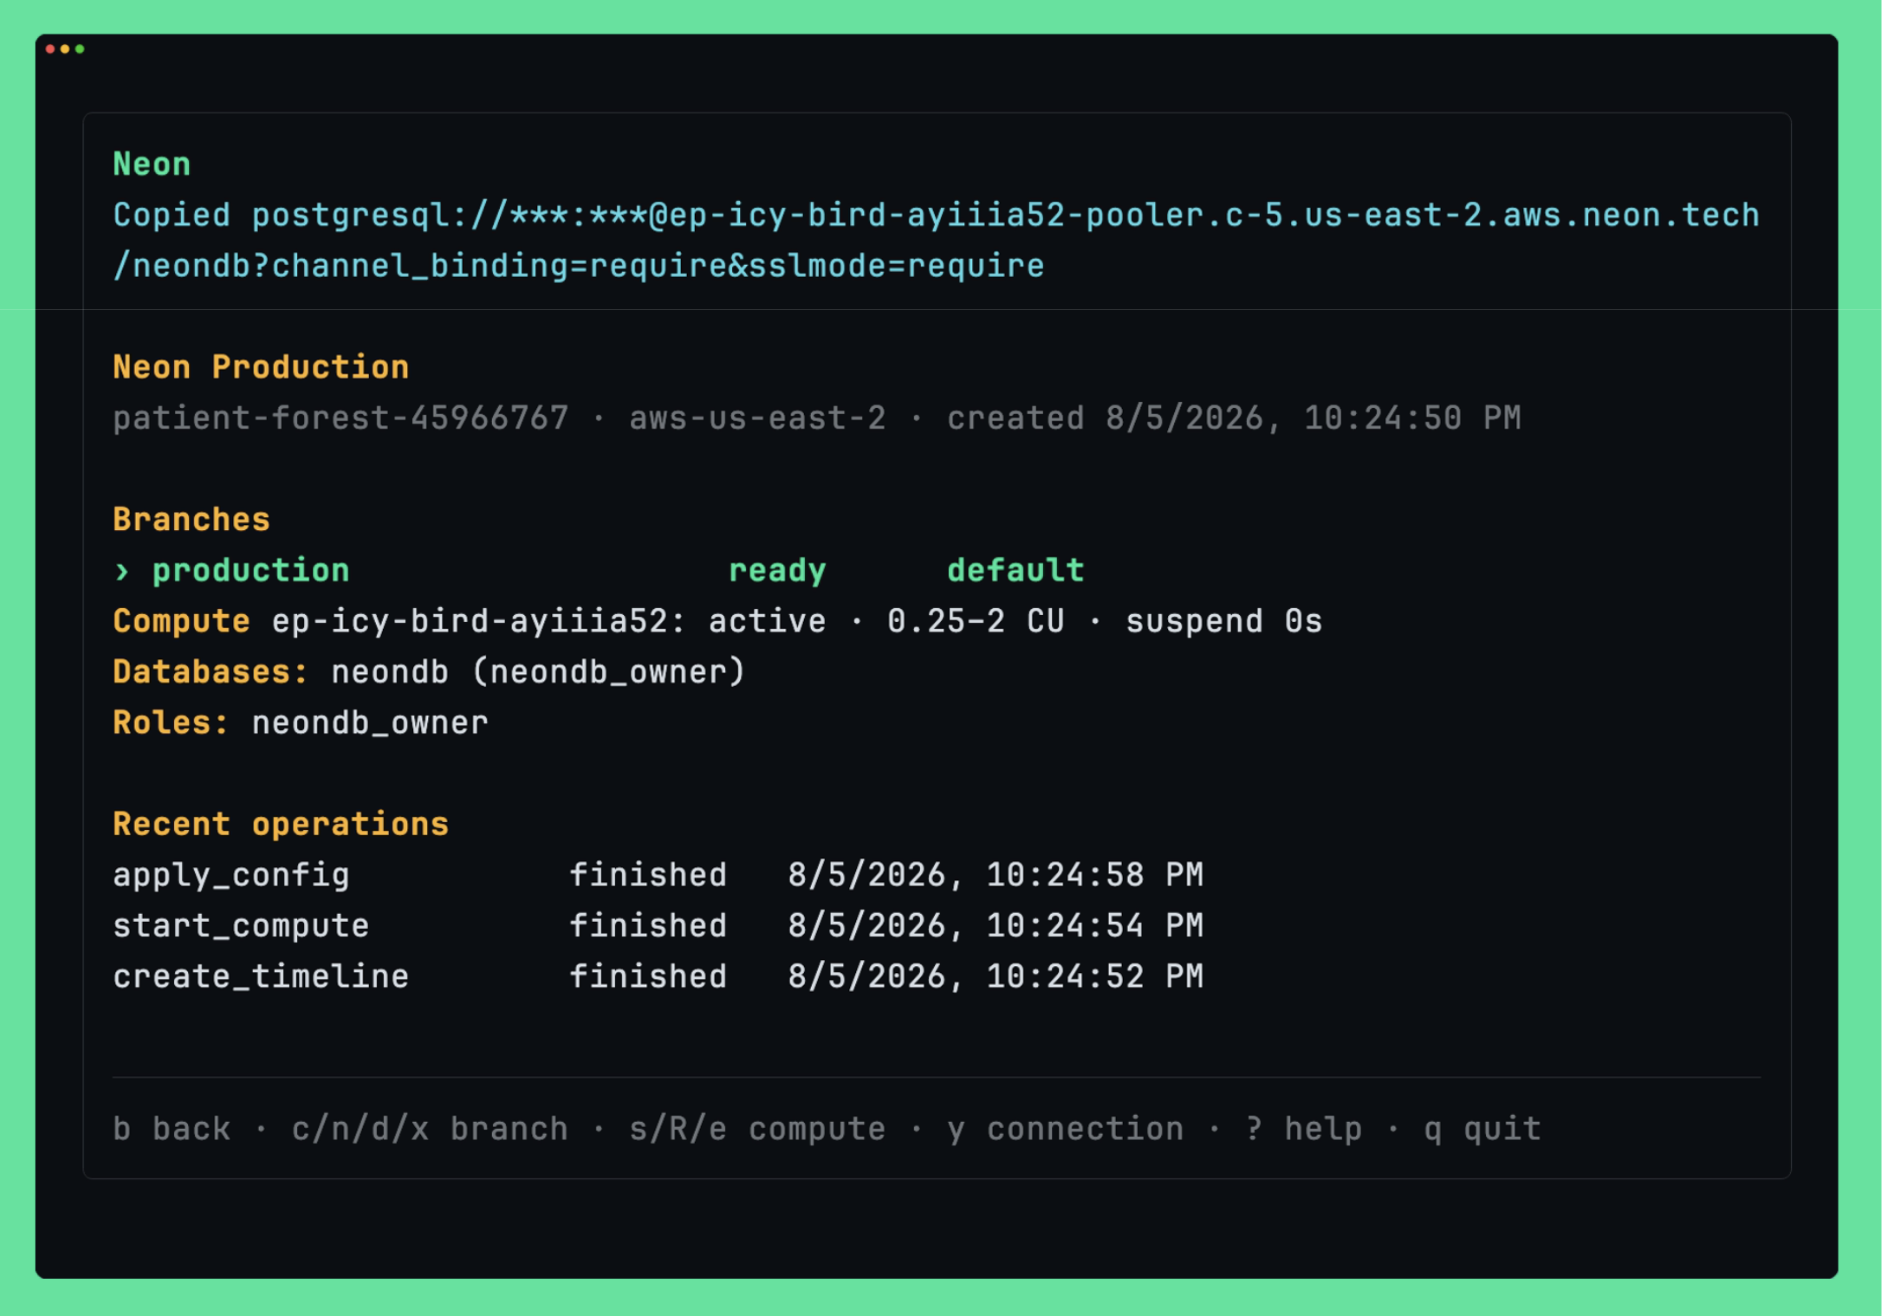This screenshot has height=1316, width=1882.
Task: Click the green Neon title text
Action: coord(152,164)
